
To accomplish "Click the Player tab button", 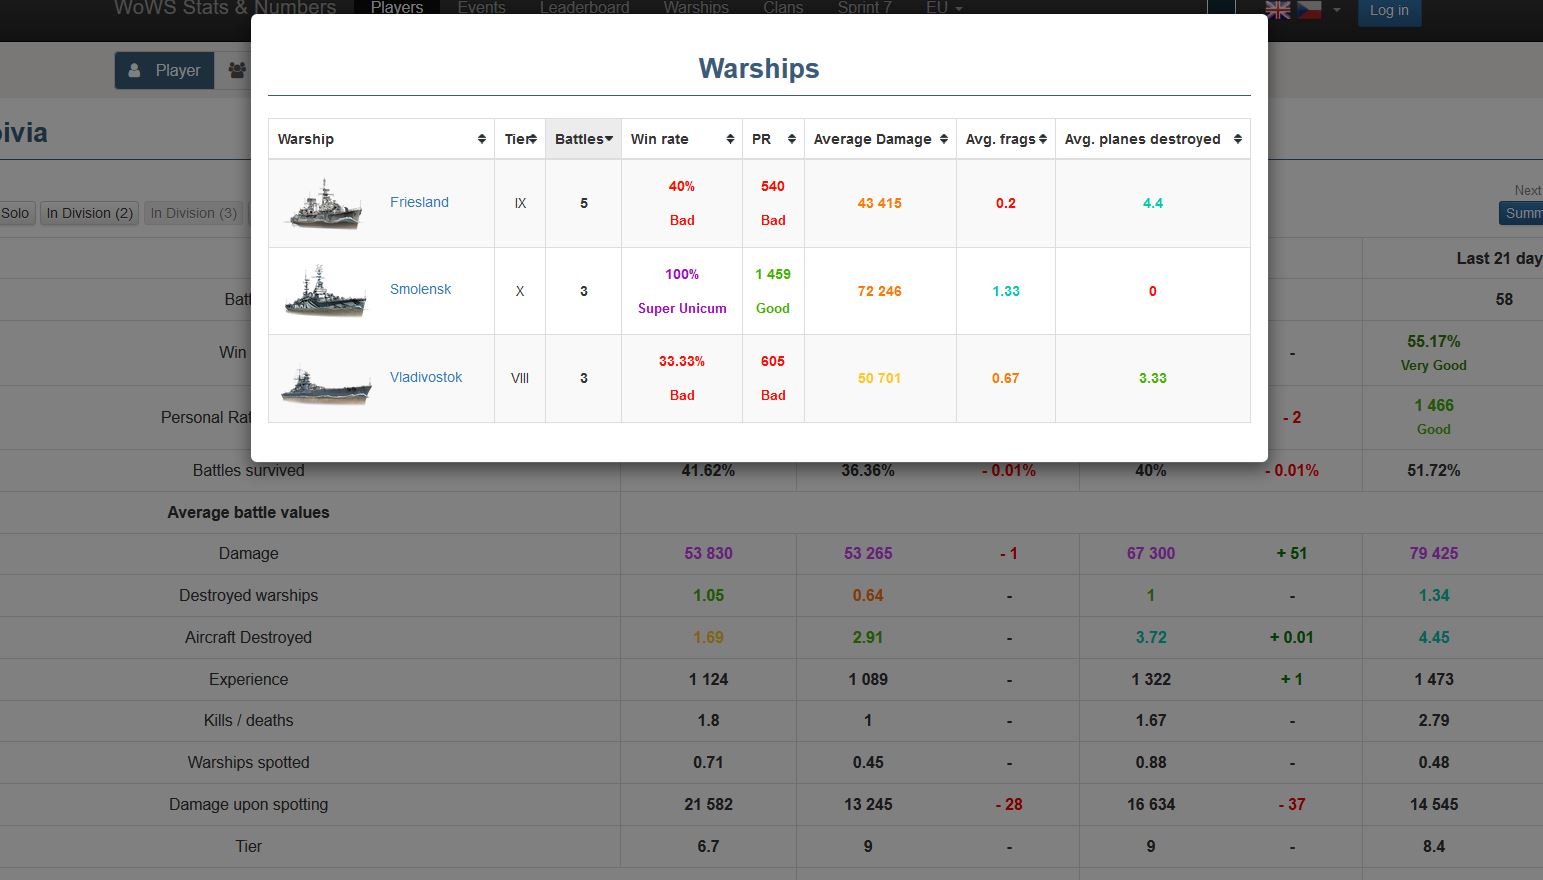I will [165, 70].
